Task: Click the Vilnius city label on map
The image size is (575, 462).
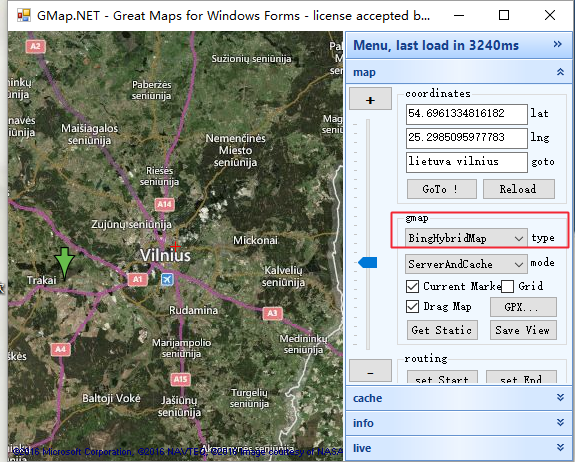Action: point(165,256)
